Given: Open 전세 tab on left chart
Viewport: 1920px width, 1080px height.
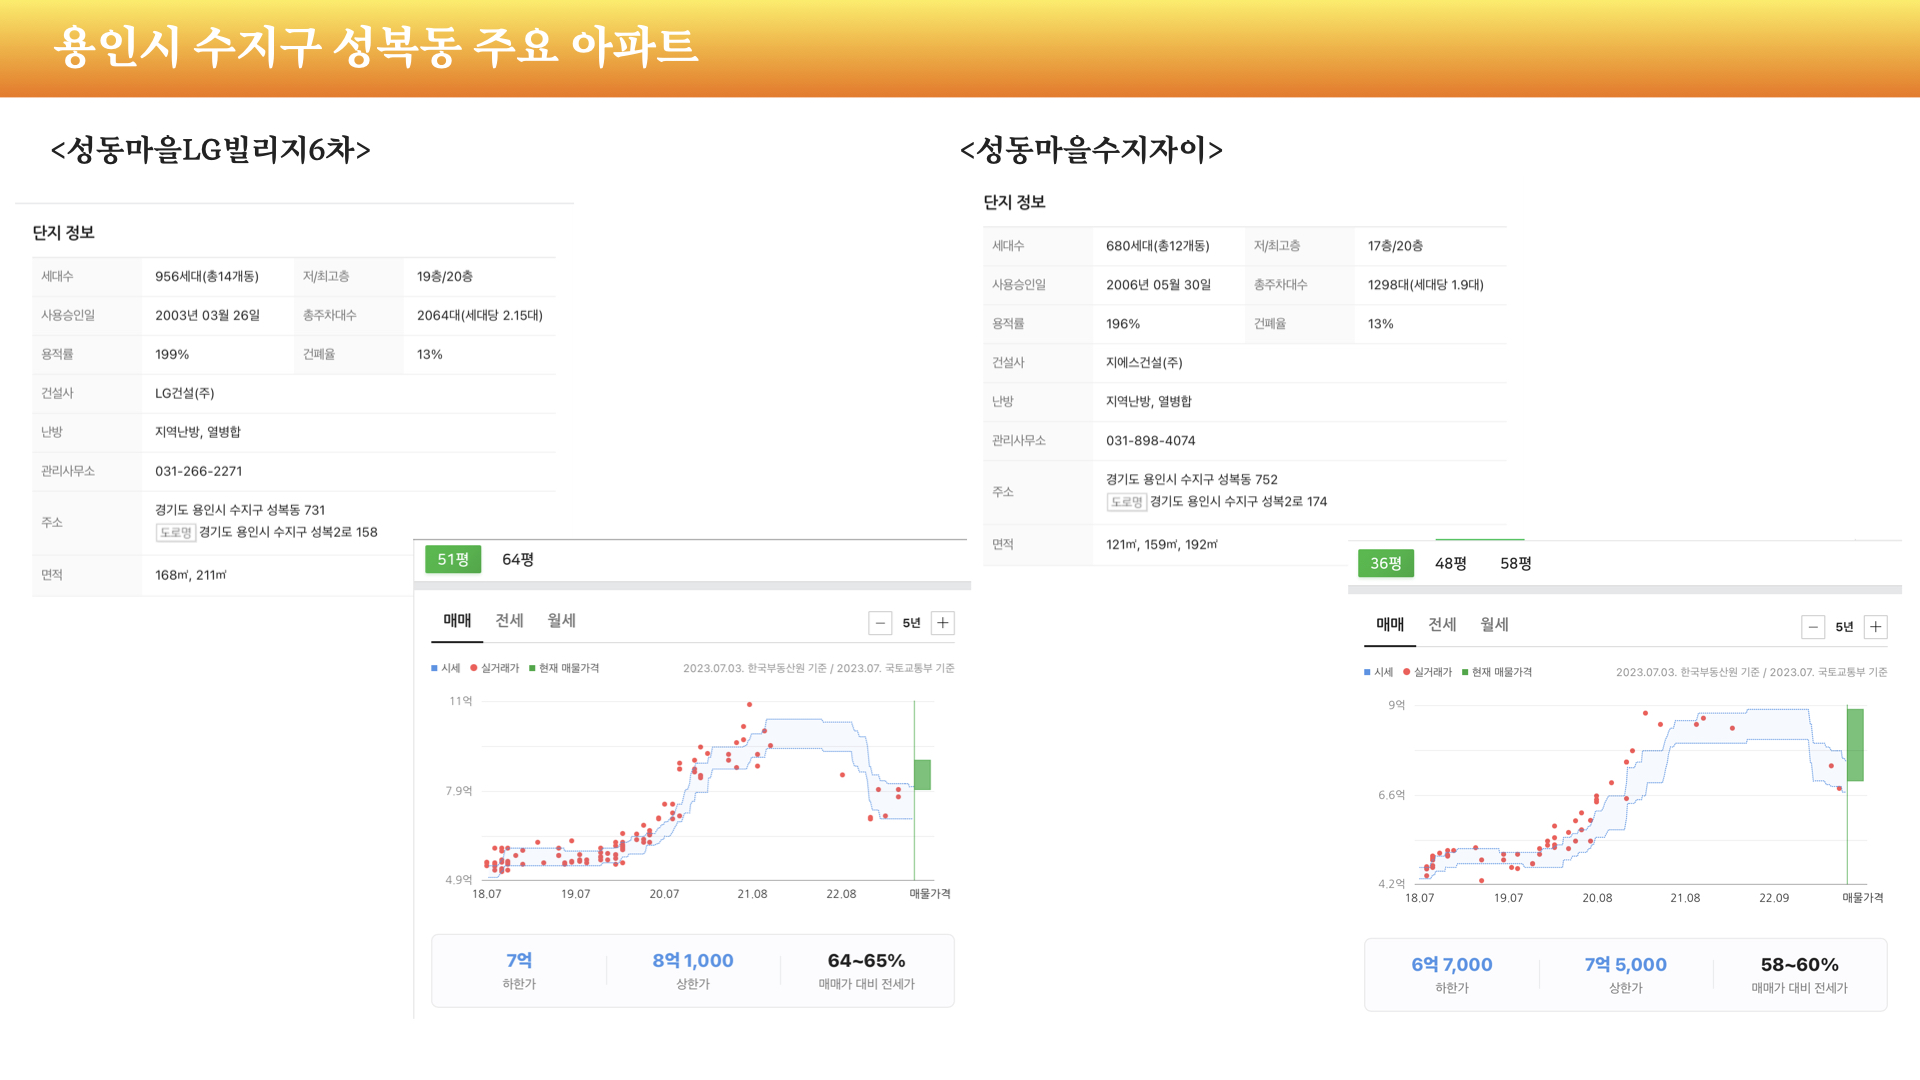Looking at the screenshot, I should 509,620.
